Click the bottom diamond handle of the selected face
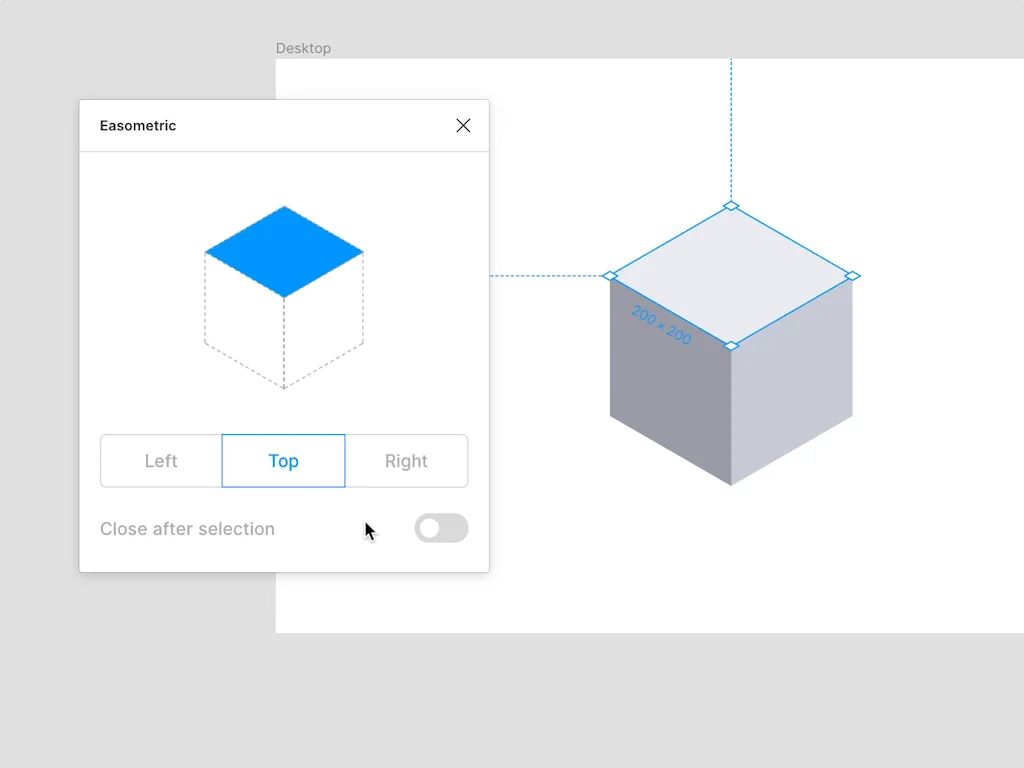1024x768 pixels. (x=731, y=345)
